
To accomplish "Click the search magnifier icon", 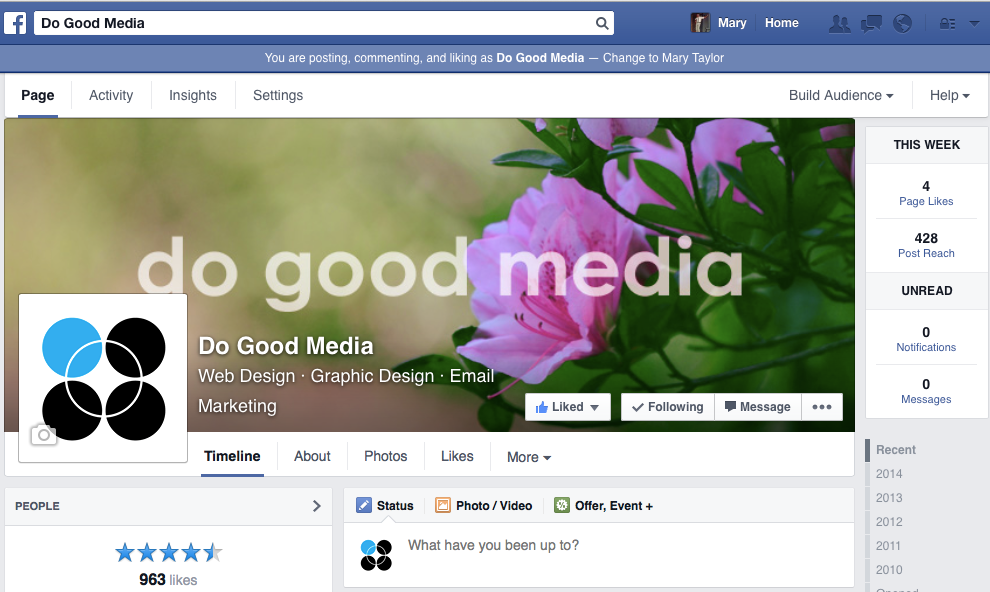I will coord(602,23).
